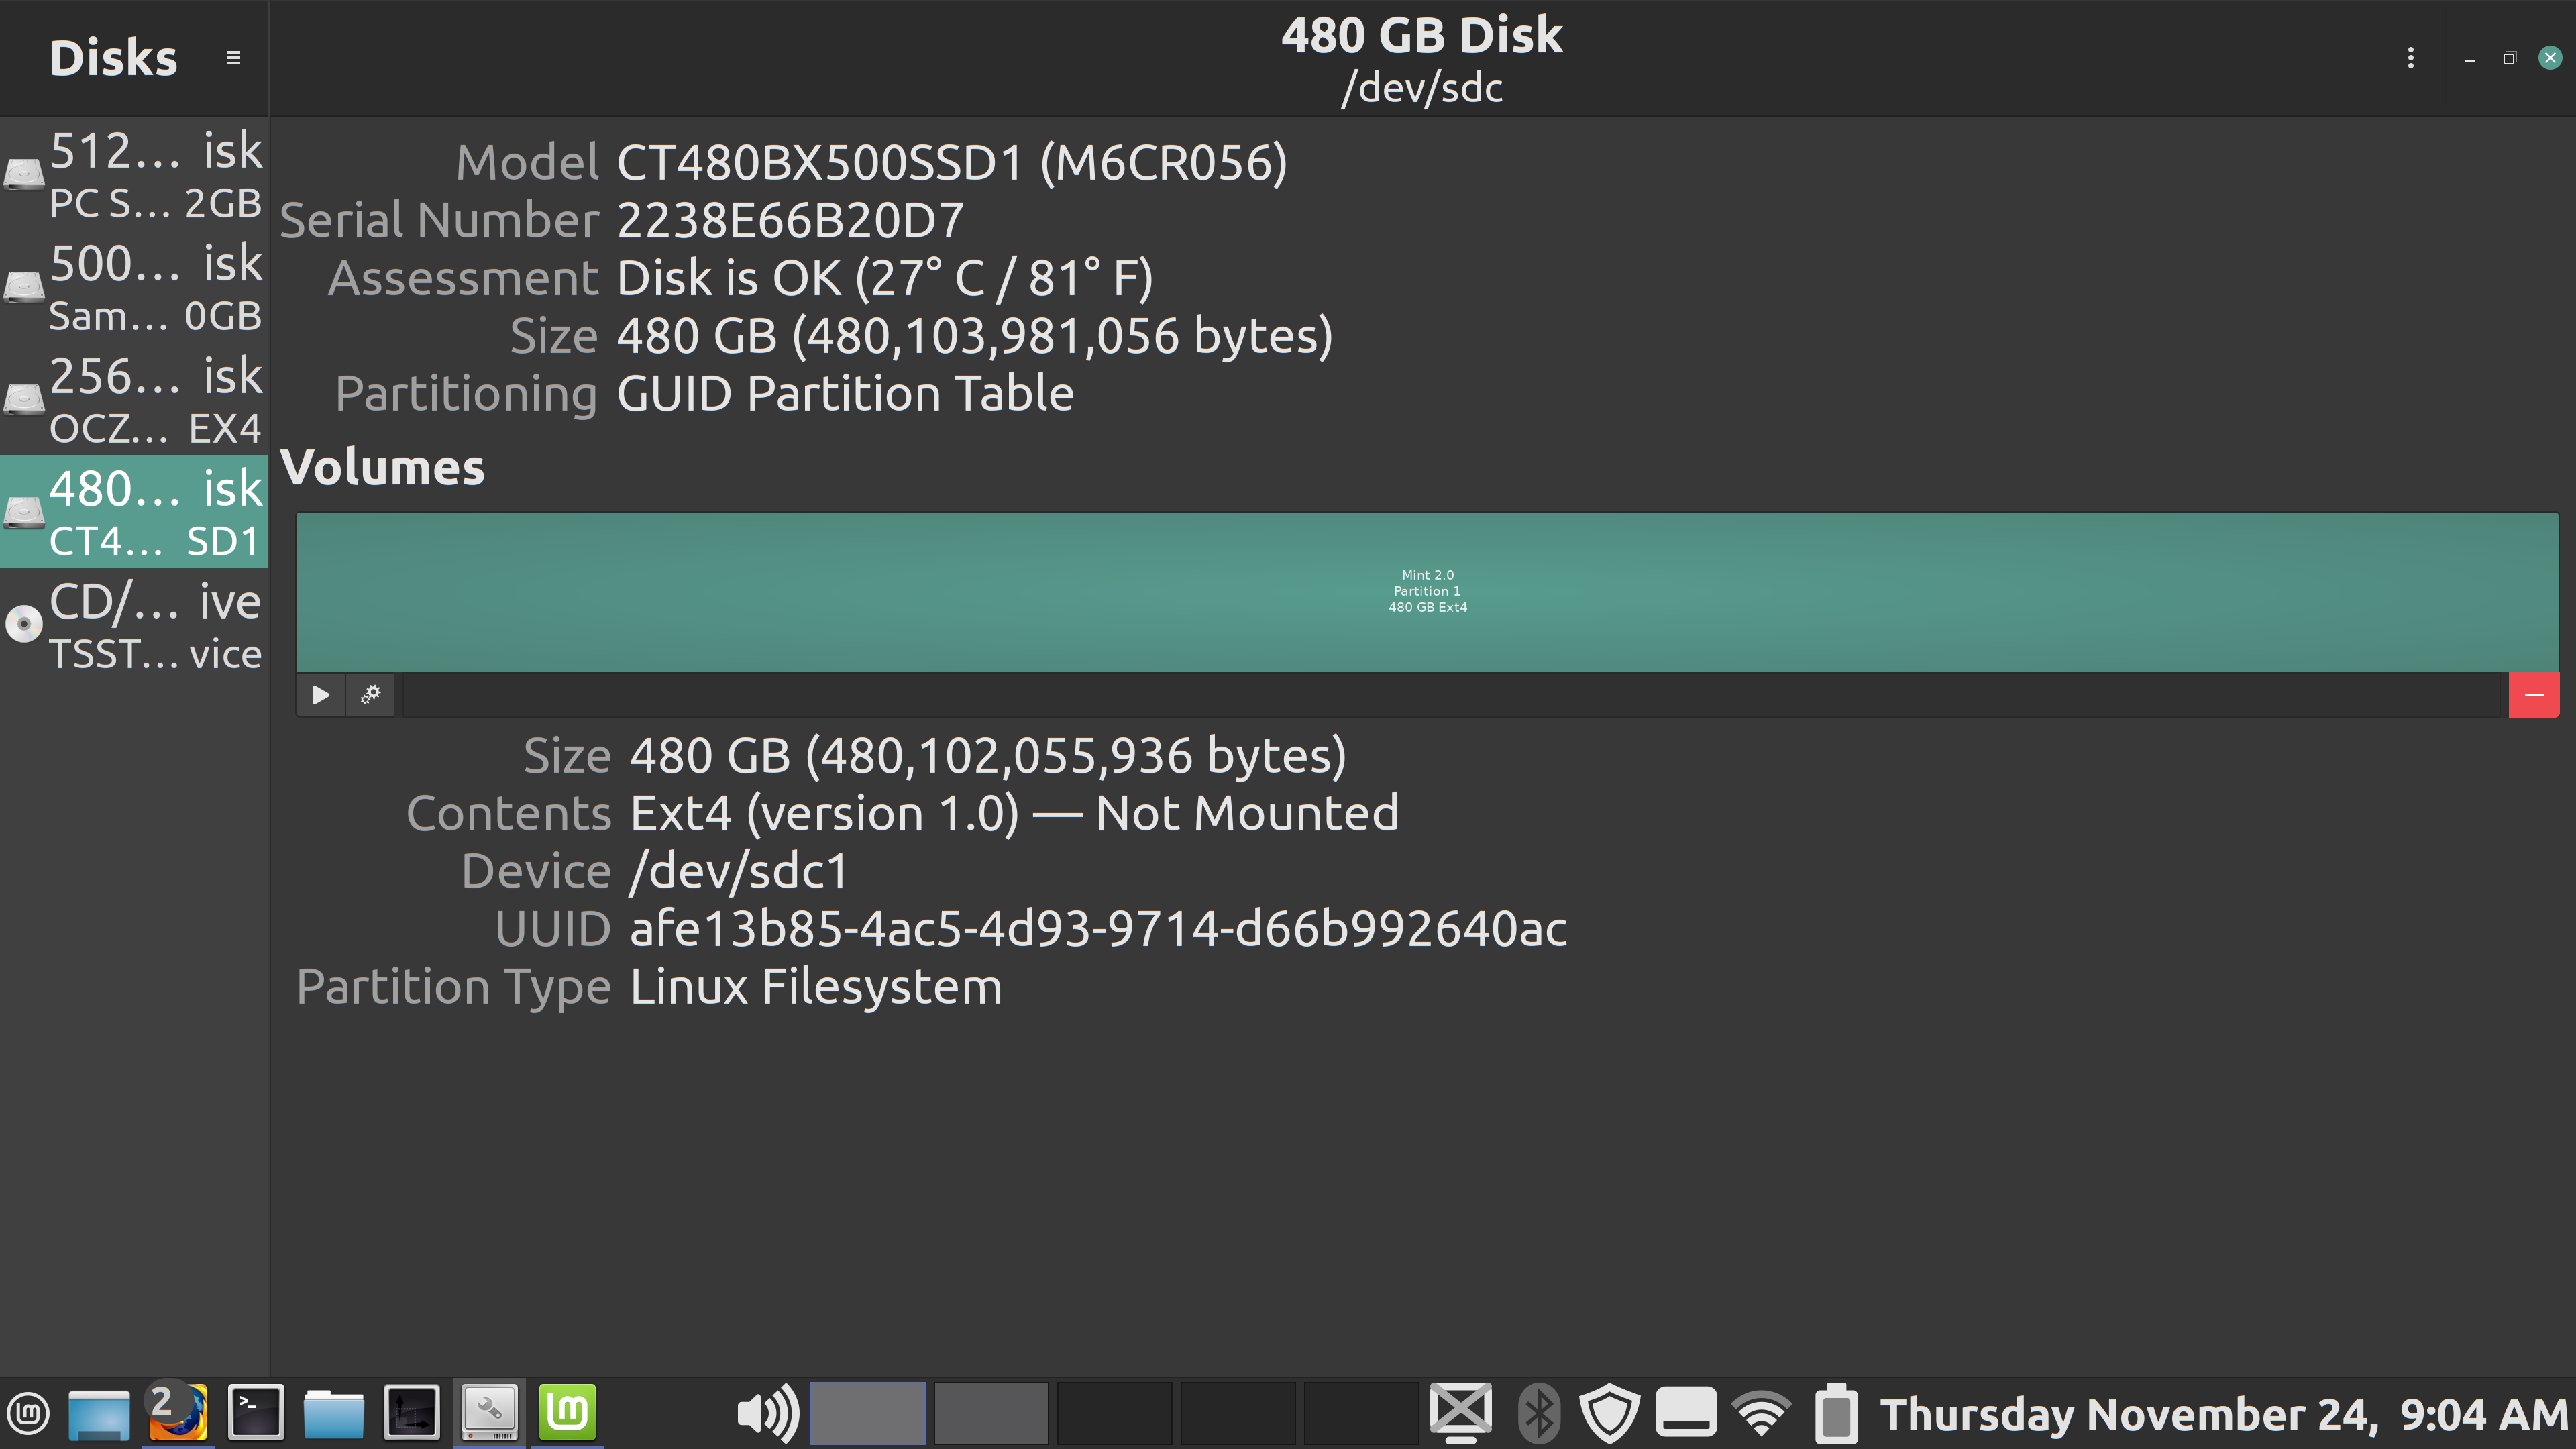Open the Bluetooth tray applet
Screen dimensions: 2576x1449
1538,1413
